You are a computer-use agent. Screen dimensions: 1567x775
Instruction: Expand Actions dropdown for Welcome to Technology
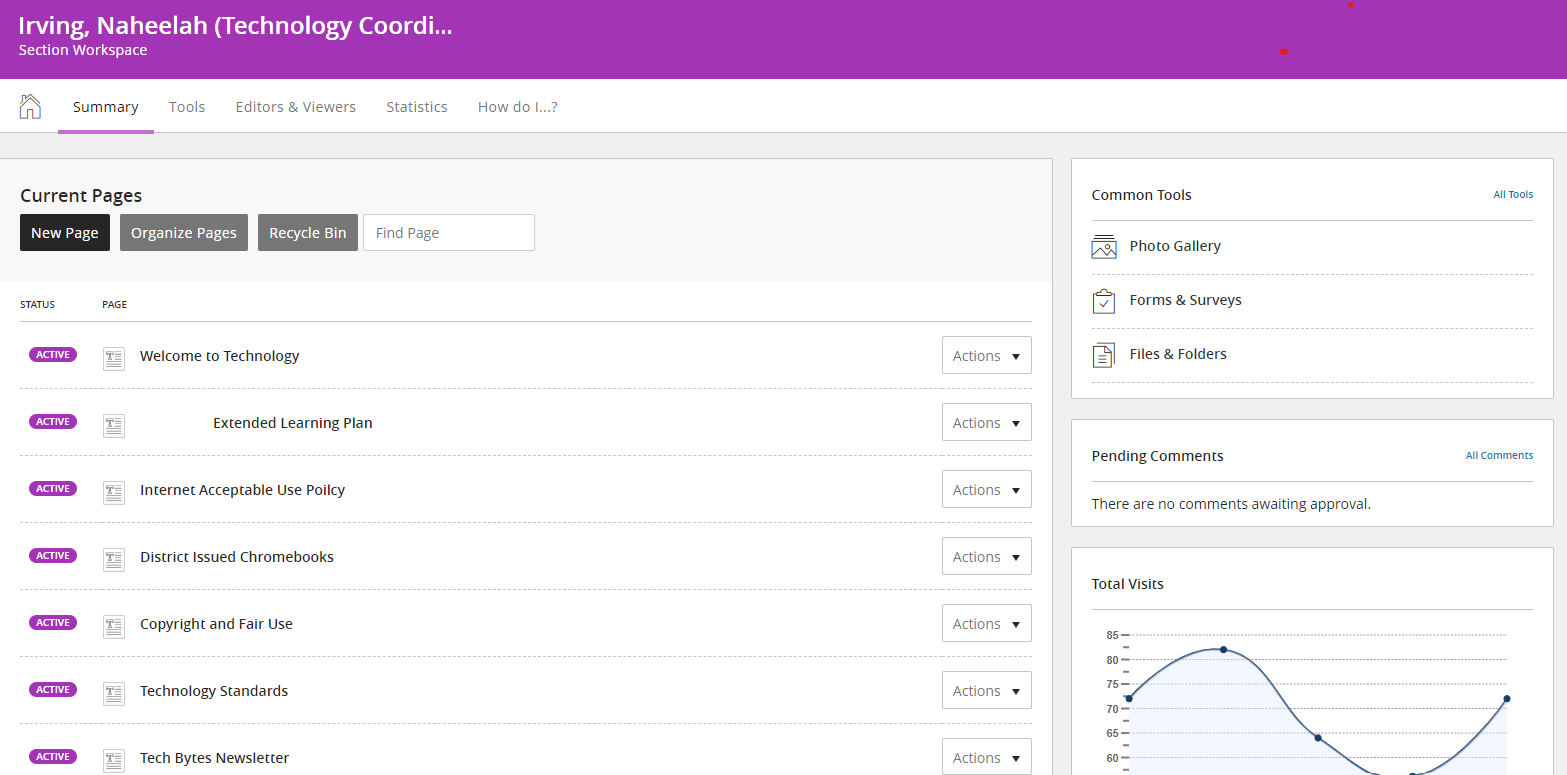[x=986, y=356]
